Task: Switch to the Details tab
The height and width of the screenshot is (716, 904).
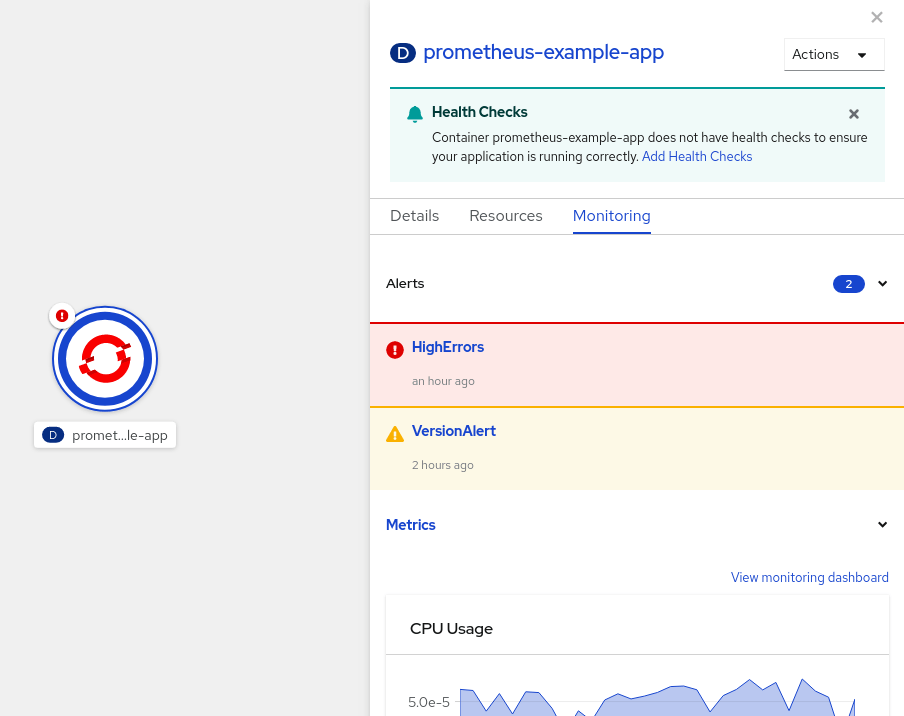Action: click(413, 215)
